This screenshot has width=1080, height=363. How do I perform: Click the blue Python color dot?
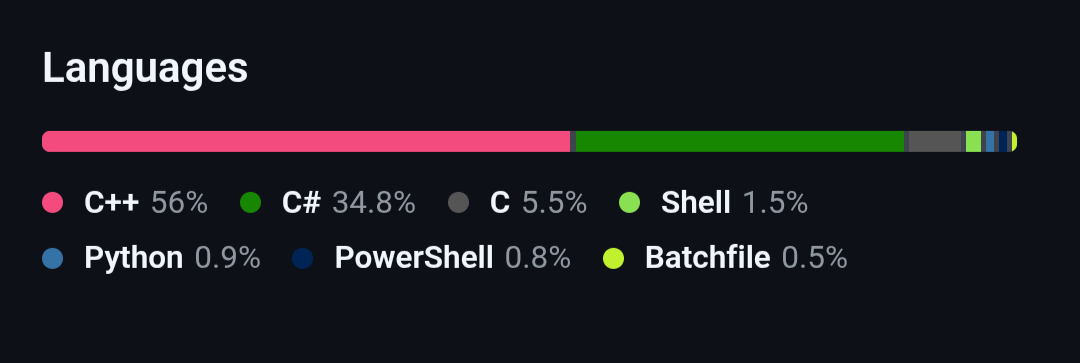pos(52,258)
